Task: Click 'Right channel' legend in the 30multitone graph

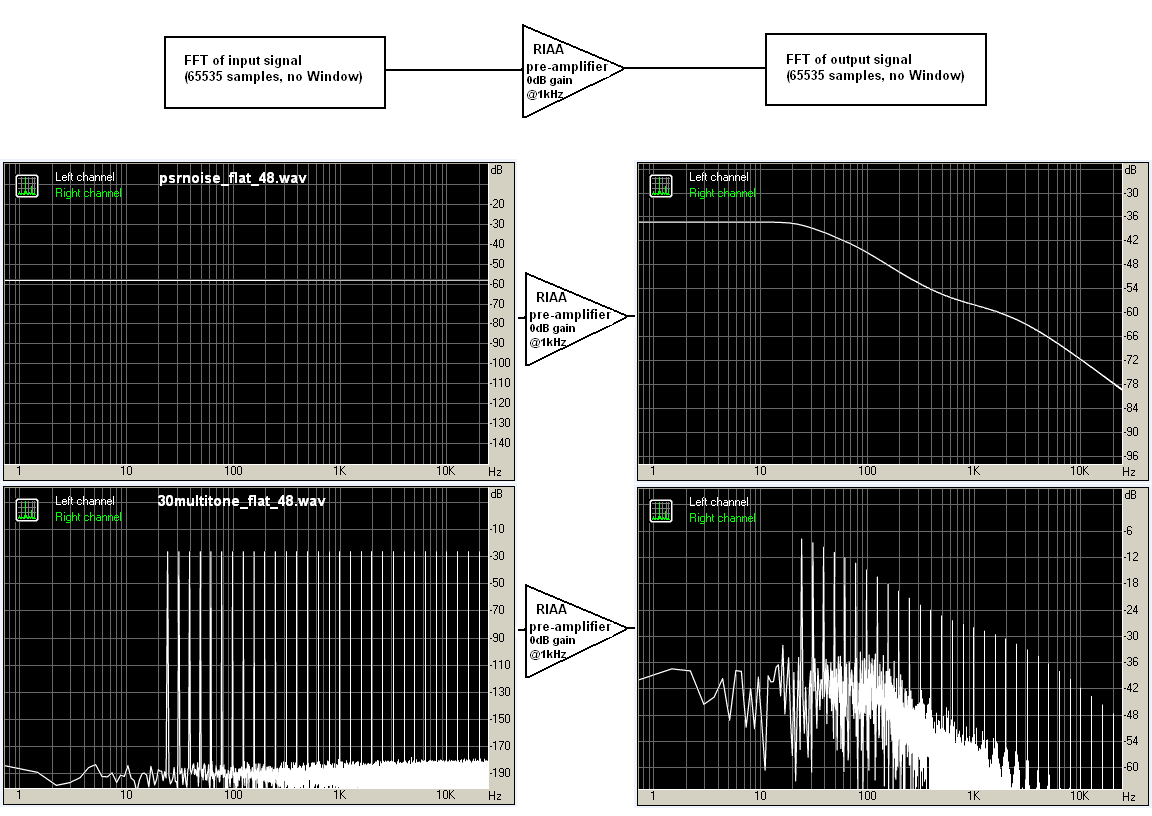Action: click(88, 517)
